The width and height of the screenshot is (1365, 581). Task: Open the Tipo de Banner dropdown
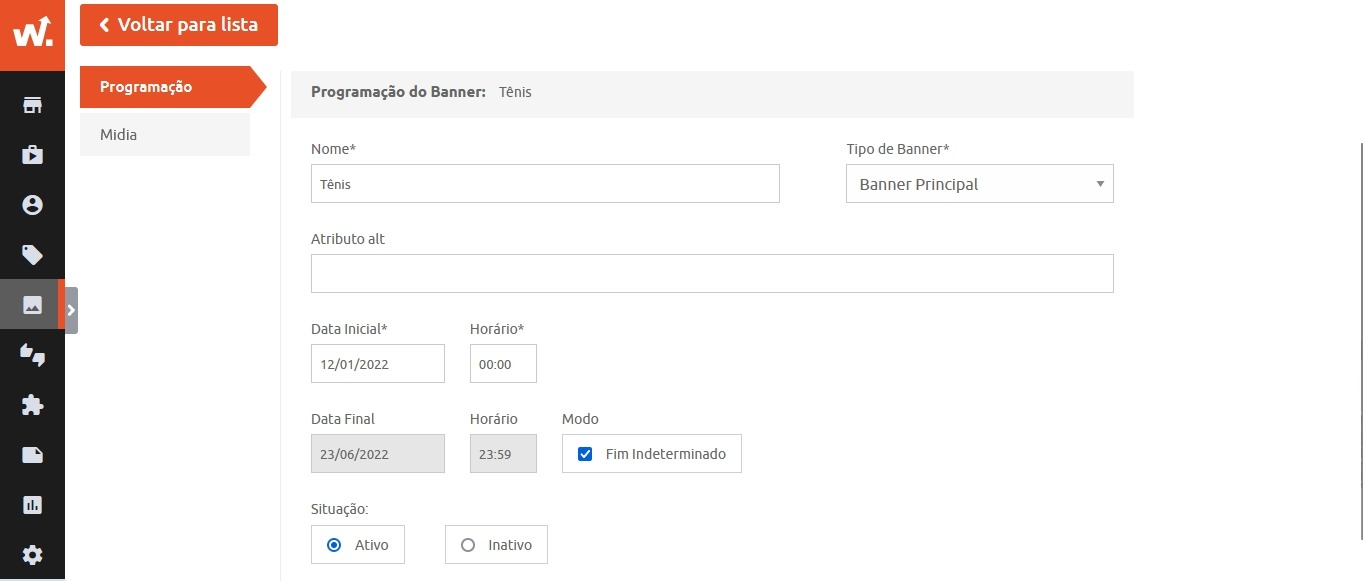[979, 184]
